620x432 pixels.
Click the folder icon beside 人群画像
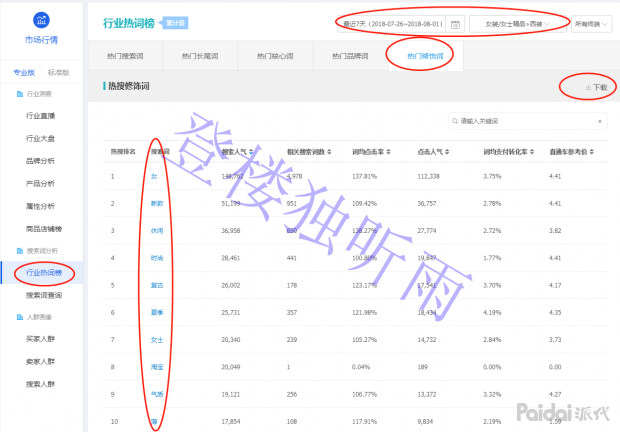pyautogui.click(x=19, y=317)
